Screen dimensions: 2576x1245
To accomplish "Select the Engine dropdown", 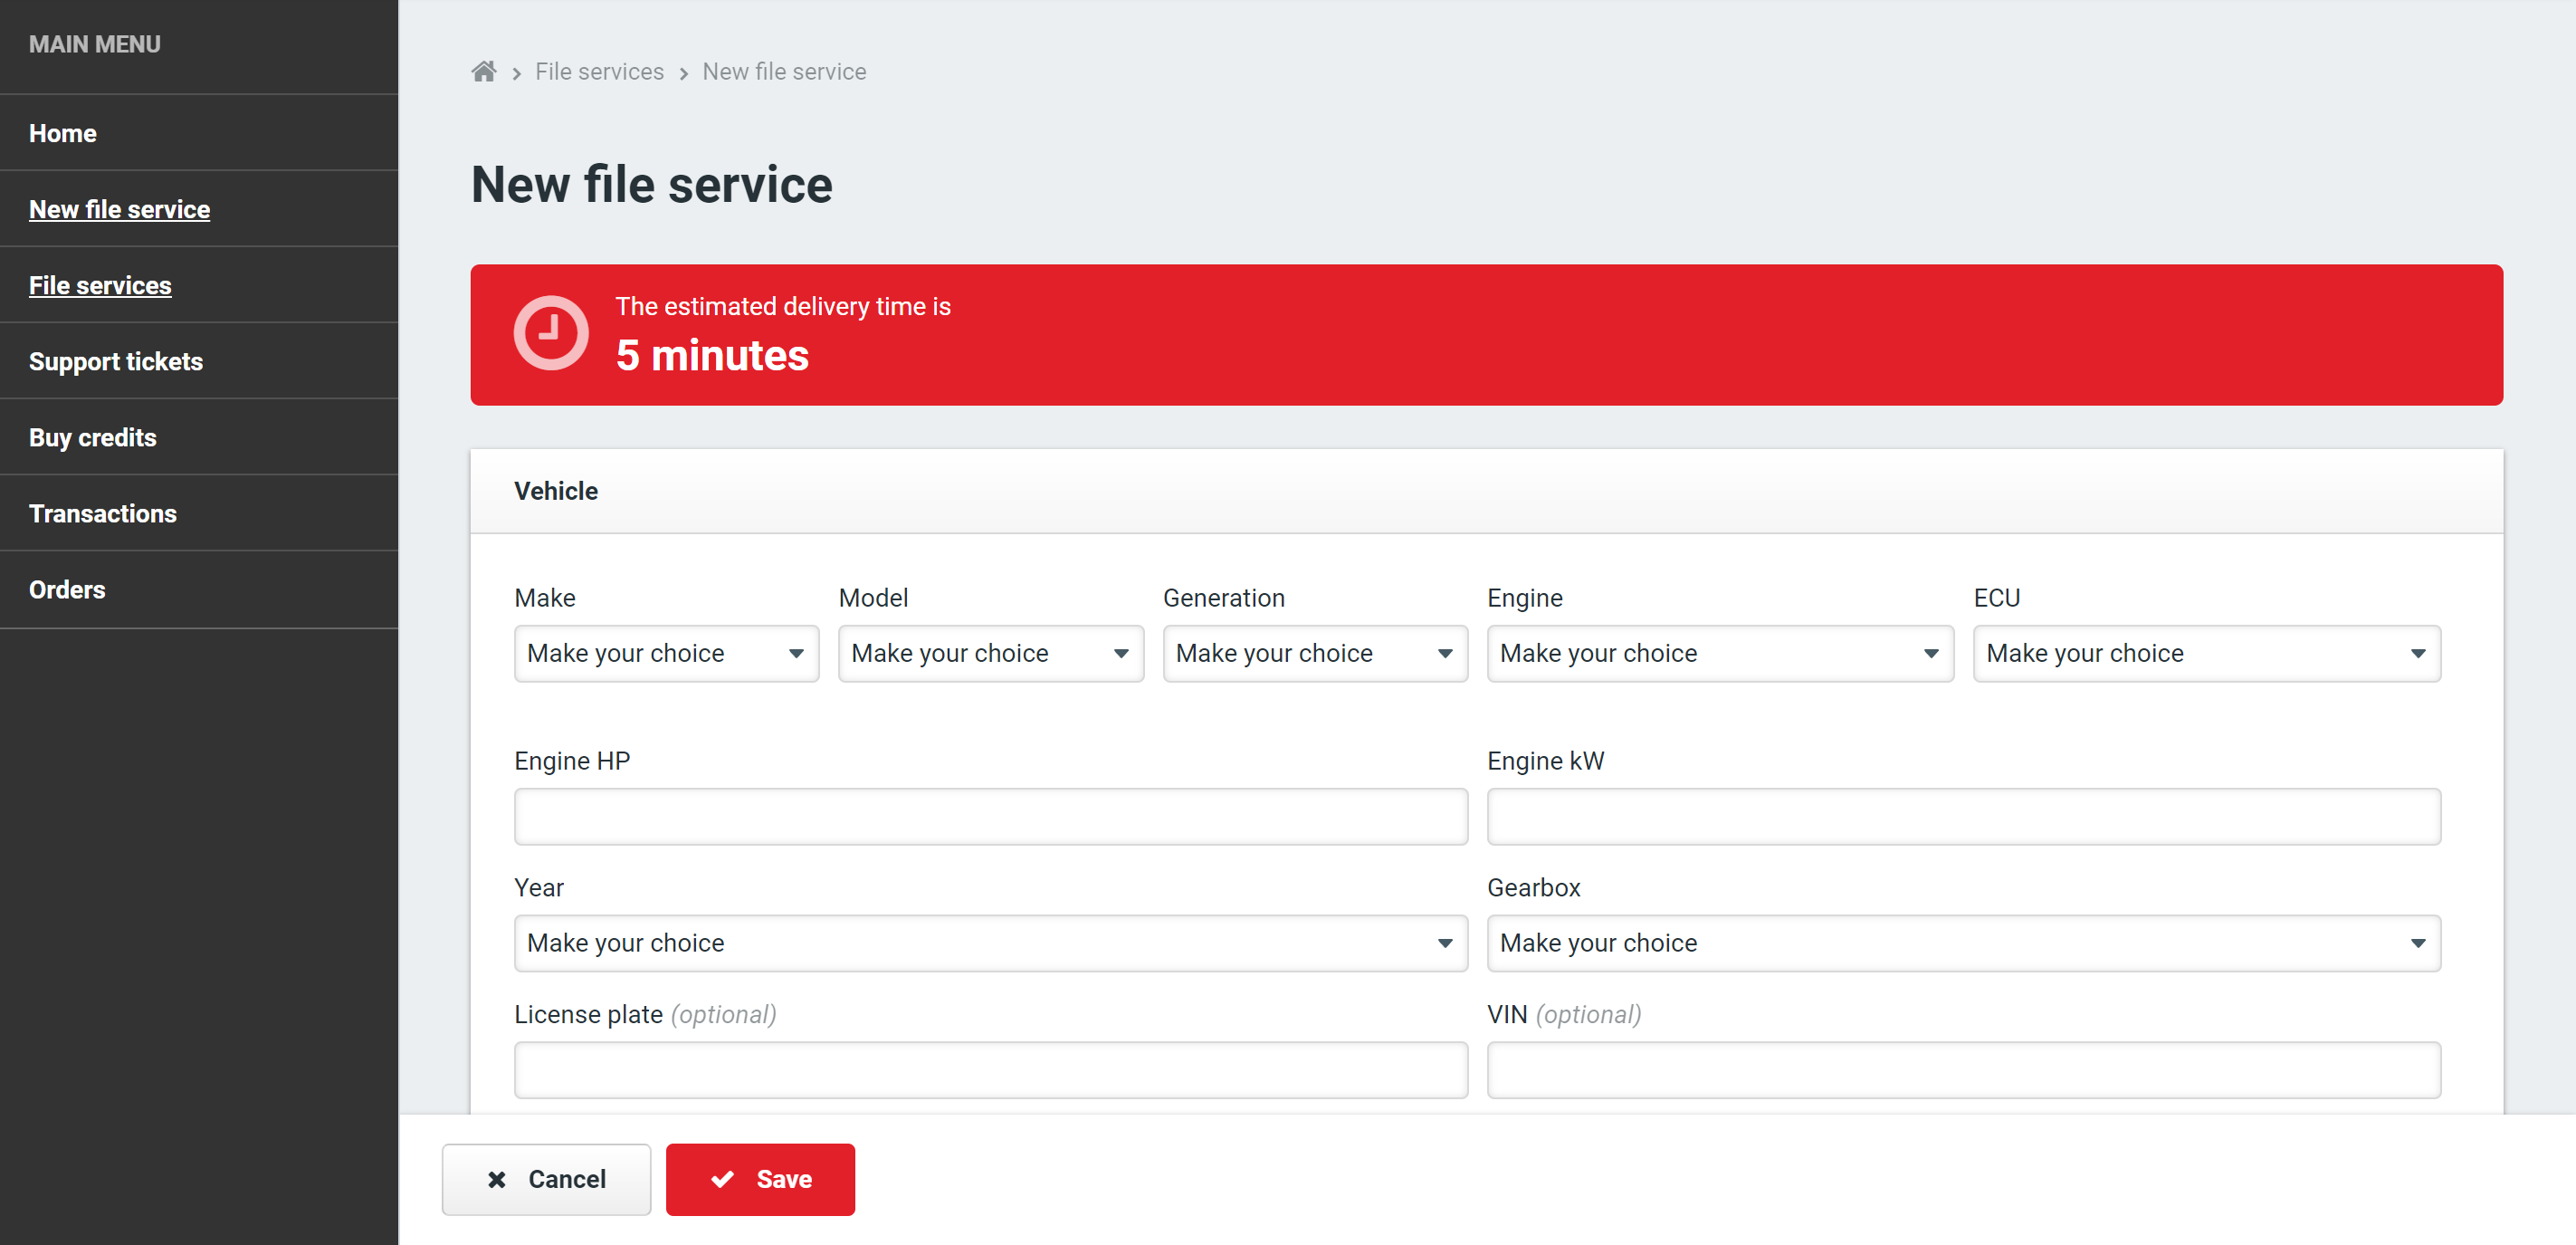I will click(x=1719, y=653).
